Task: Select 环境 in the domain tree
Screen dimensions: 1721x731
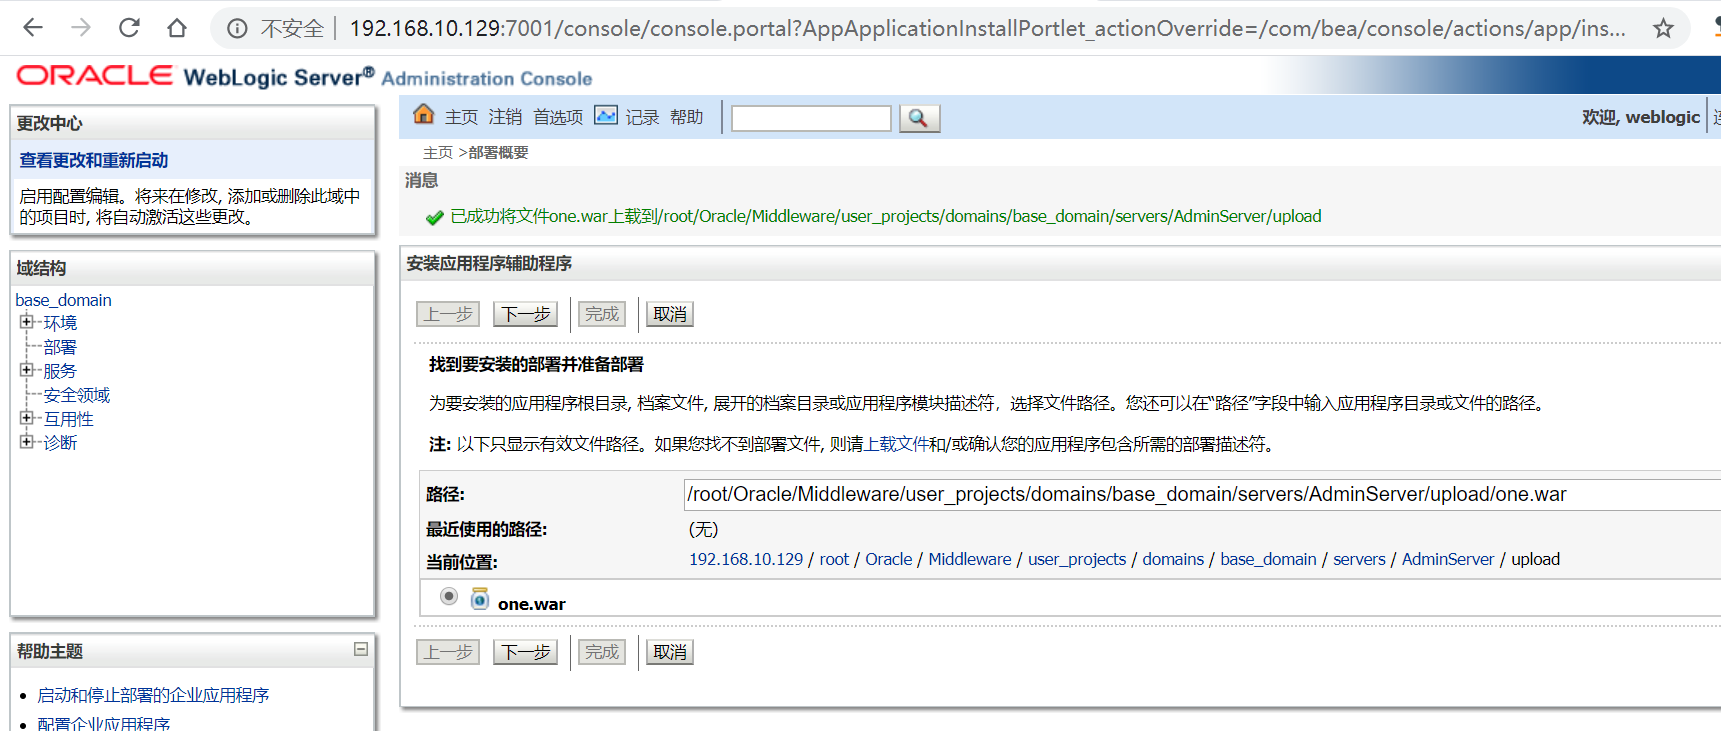Action: [60, 323]
